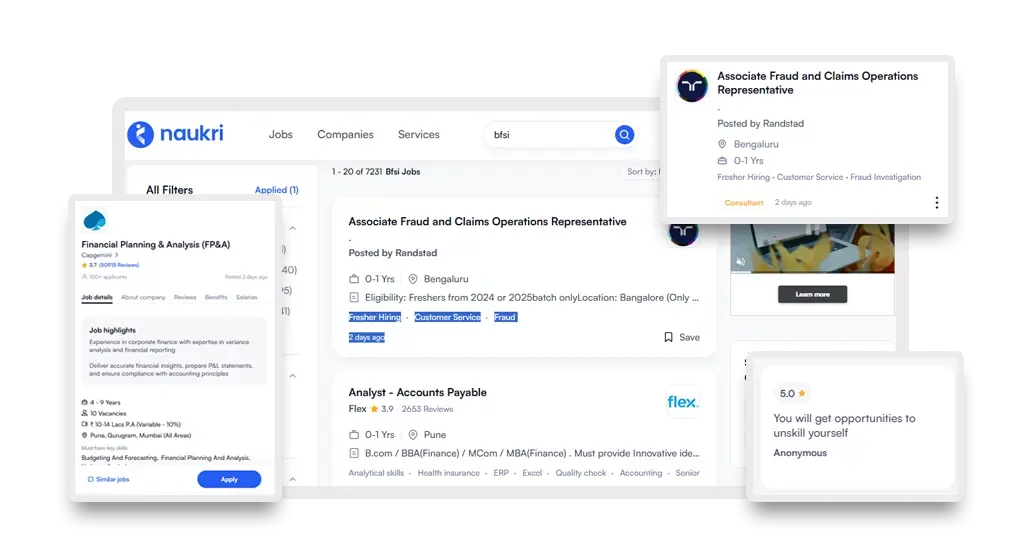Screen dimensions: 1031x557
Task: Click the Capgemini spade logo
Action: [95, 220]
